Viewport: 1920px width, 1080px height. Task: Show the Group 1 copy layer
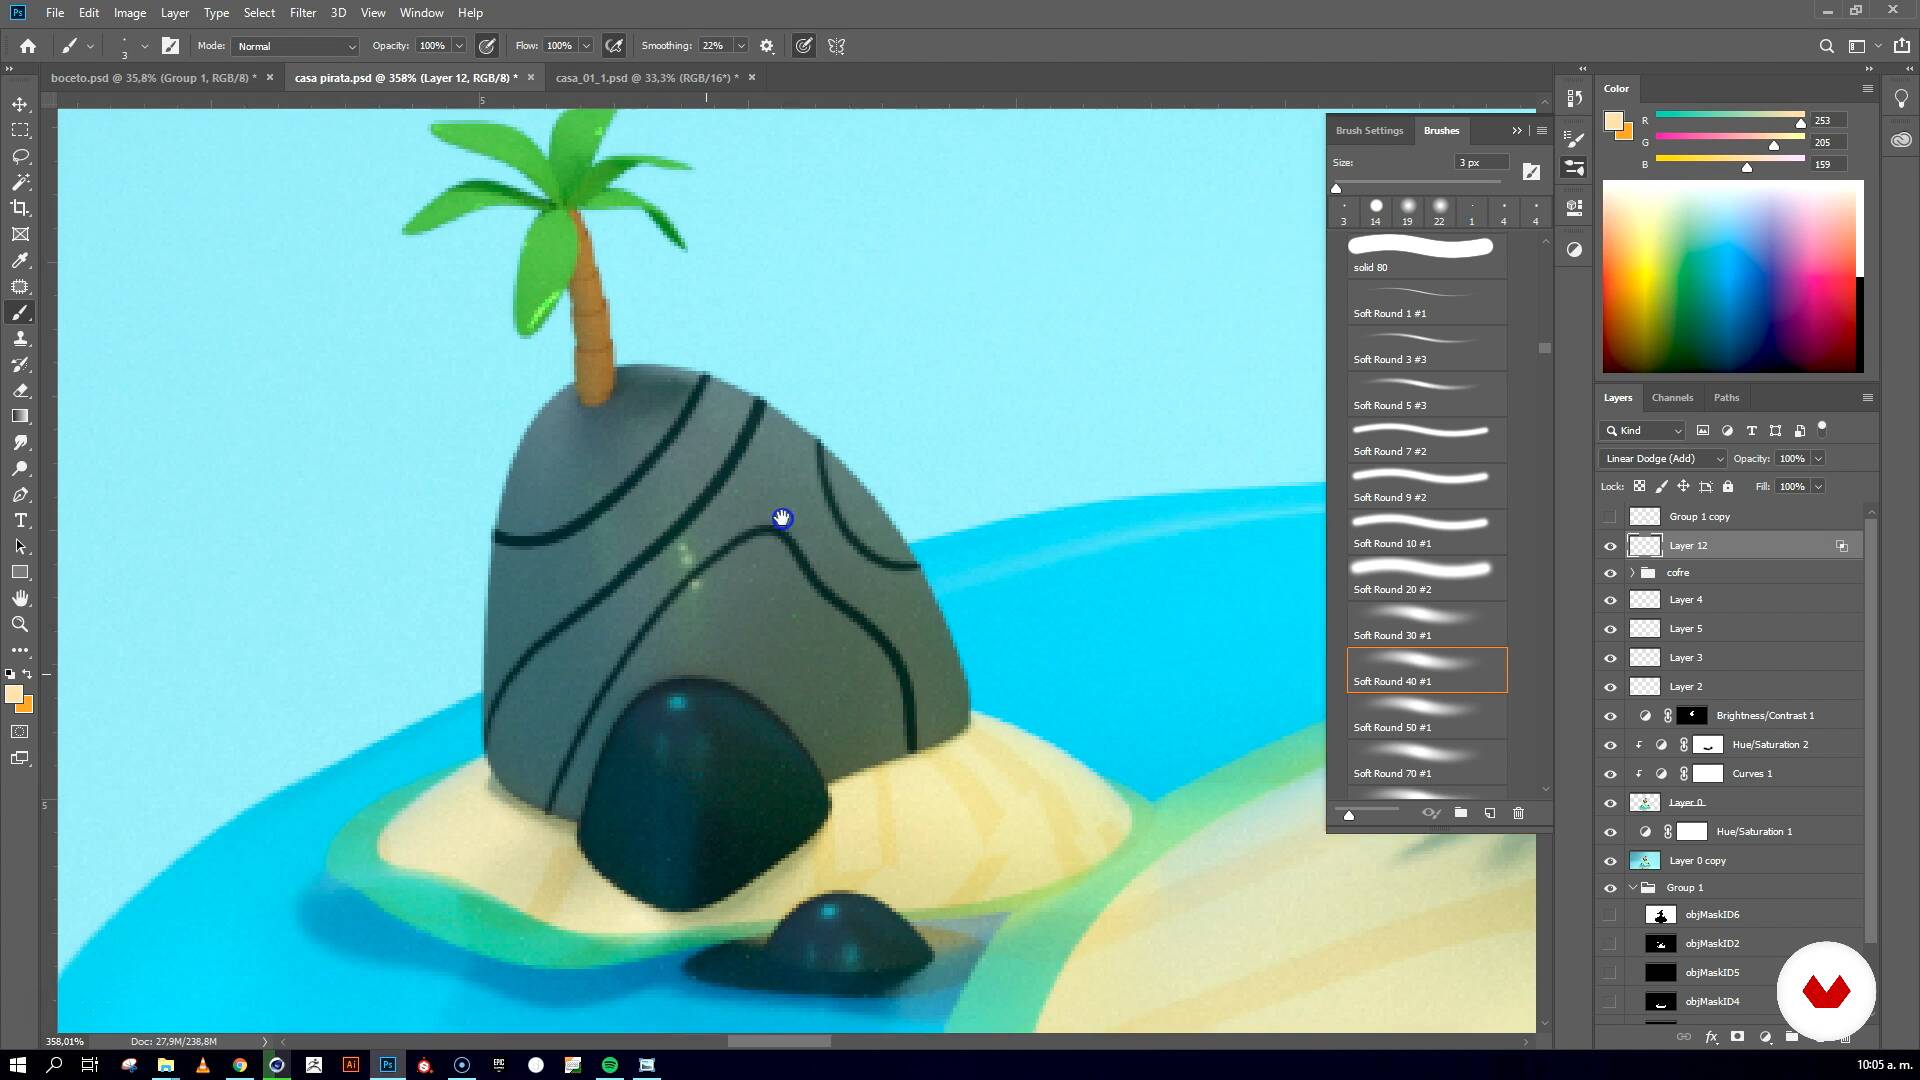coord(1610,517)
